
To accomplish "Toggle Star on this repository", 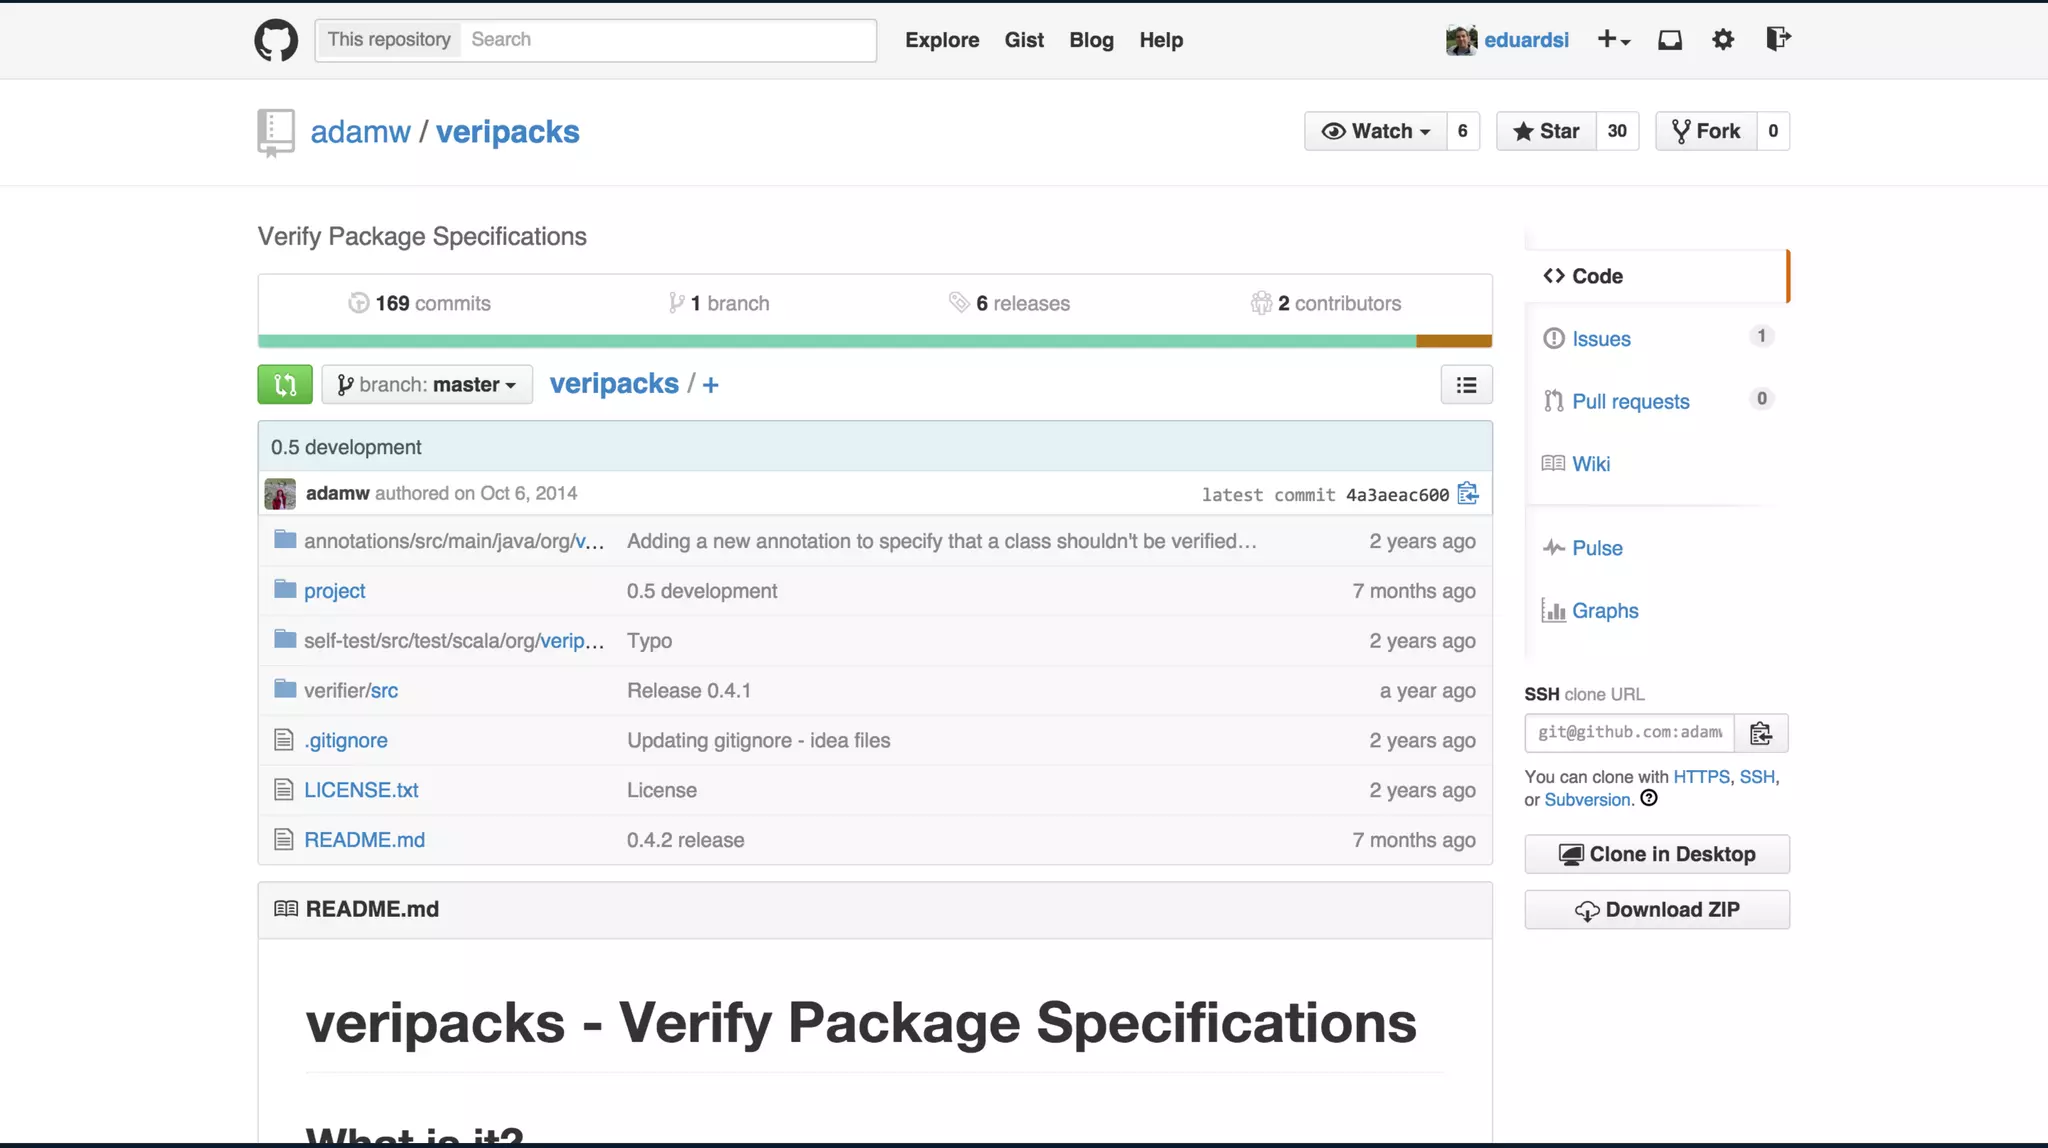I will [1546, 131].
